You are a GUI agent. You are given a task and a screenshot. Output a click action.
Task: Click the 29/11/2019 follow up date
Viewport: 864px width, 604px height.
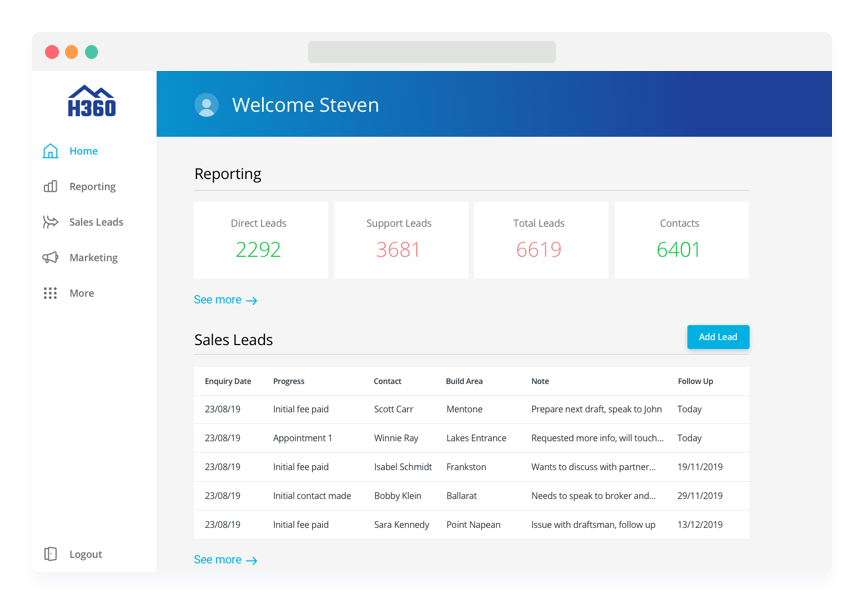700,496
